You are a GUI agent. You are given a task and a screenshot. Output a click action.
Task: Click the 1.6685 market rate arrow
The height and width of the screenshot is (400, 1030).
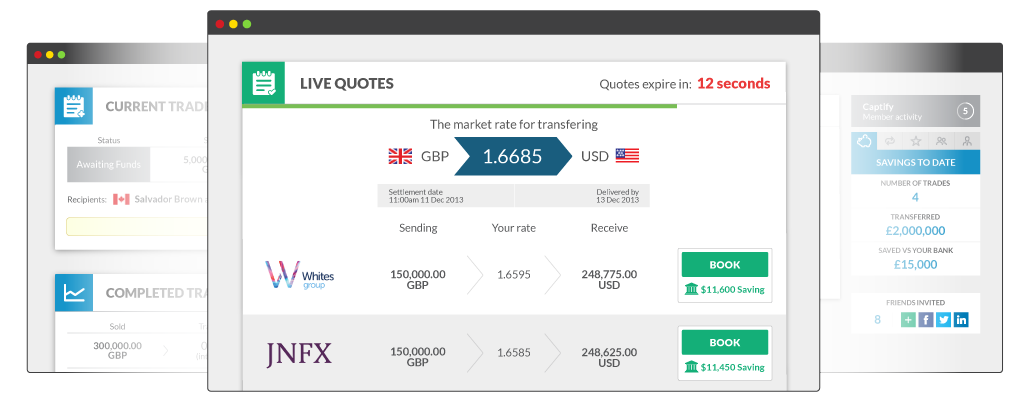(512, 156)
